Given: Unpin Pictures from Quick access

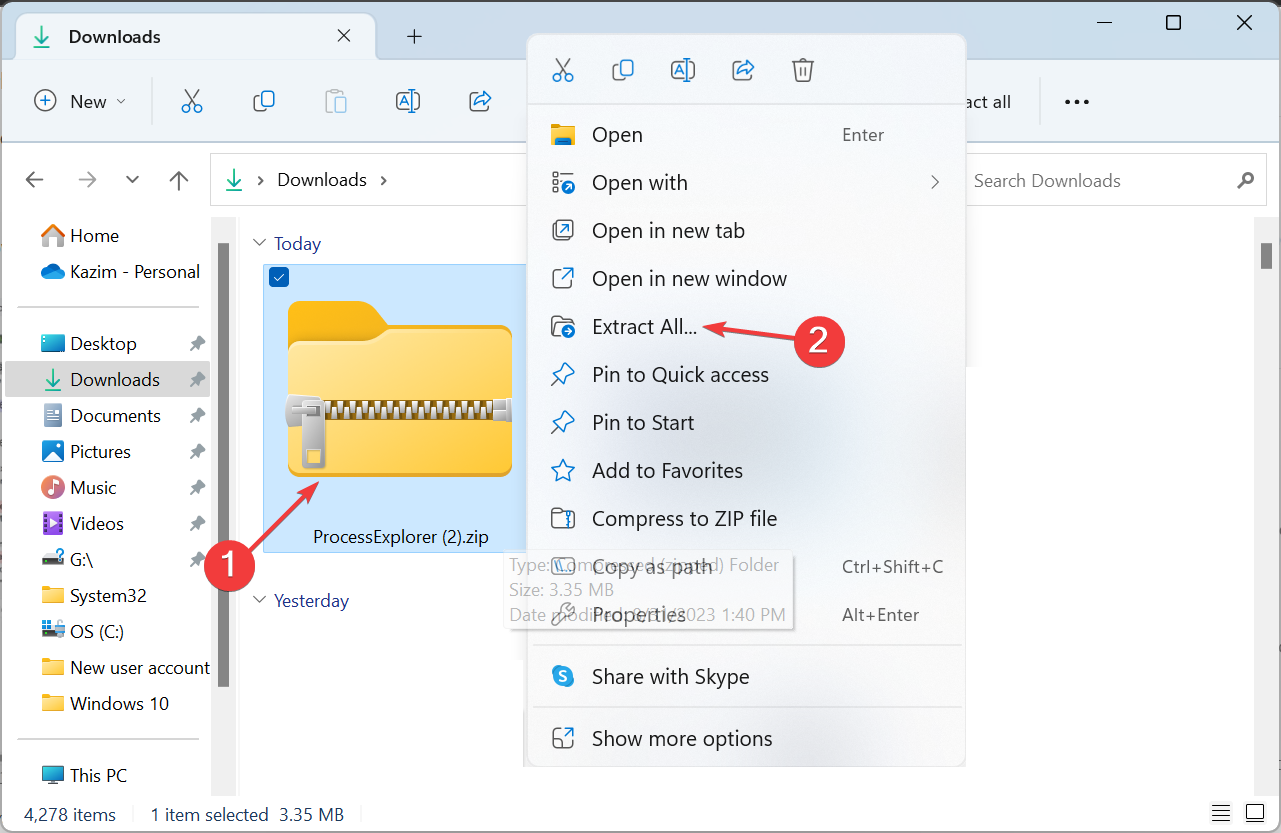Looking at the screenshot, I should 197,452.
